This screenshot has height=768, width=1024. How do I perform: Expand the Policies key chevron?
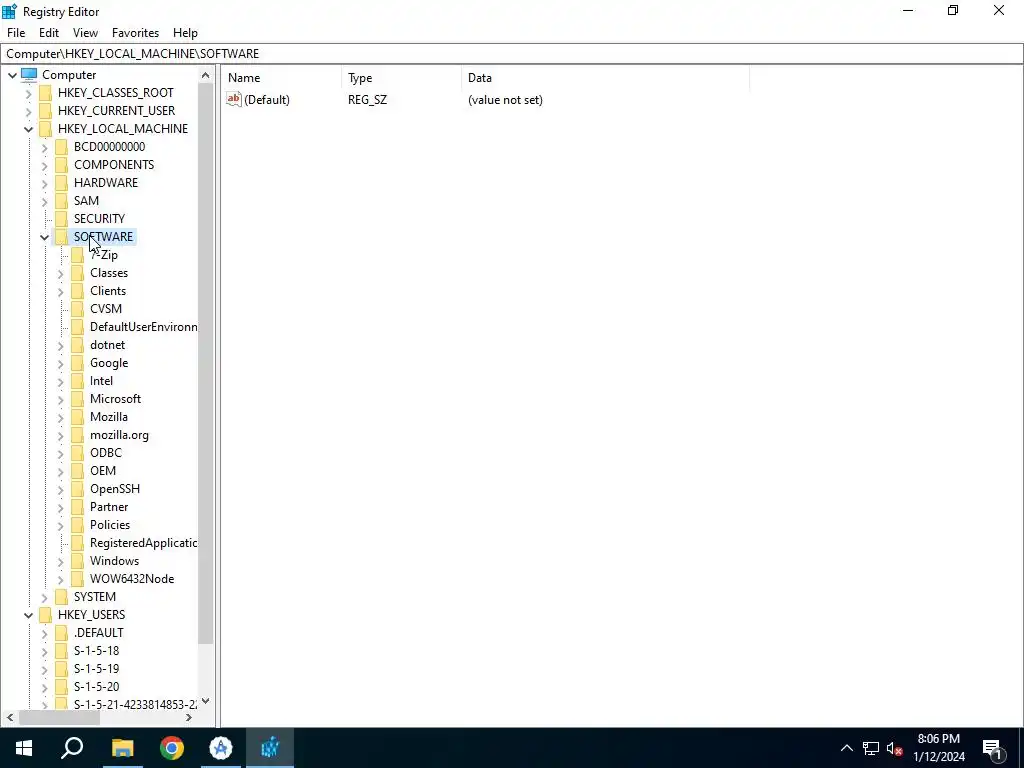point(61,525)
